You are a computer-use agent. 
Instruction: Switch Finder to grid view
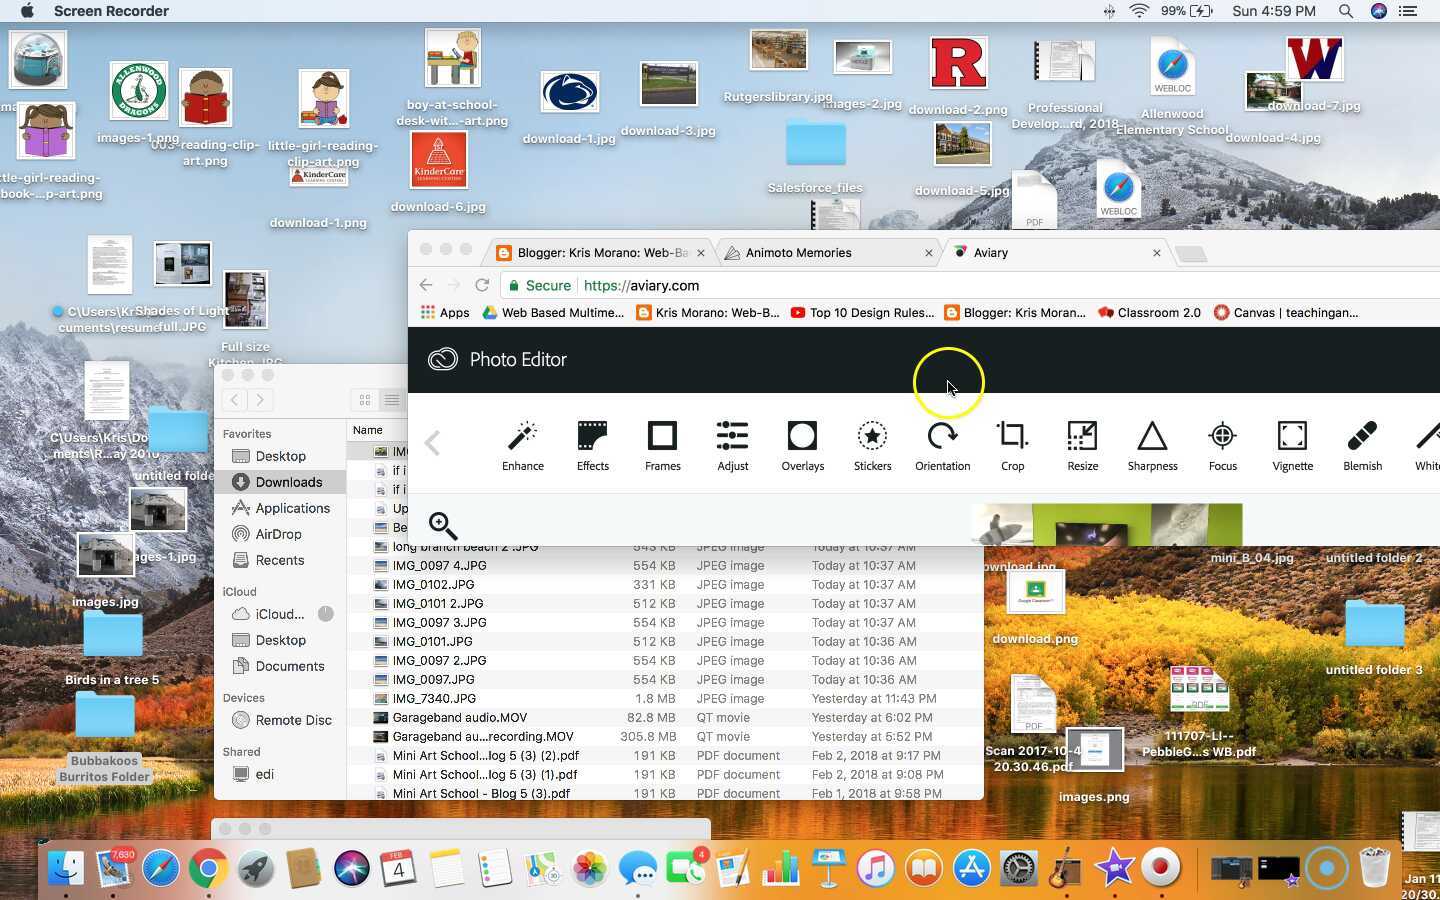[364, 400]
